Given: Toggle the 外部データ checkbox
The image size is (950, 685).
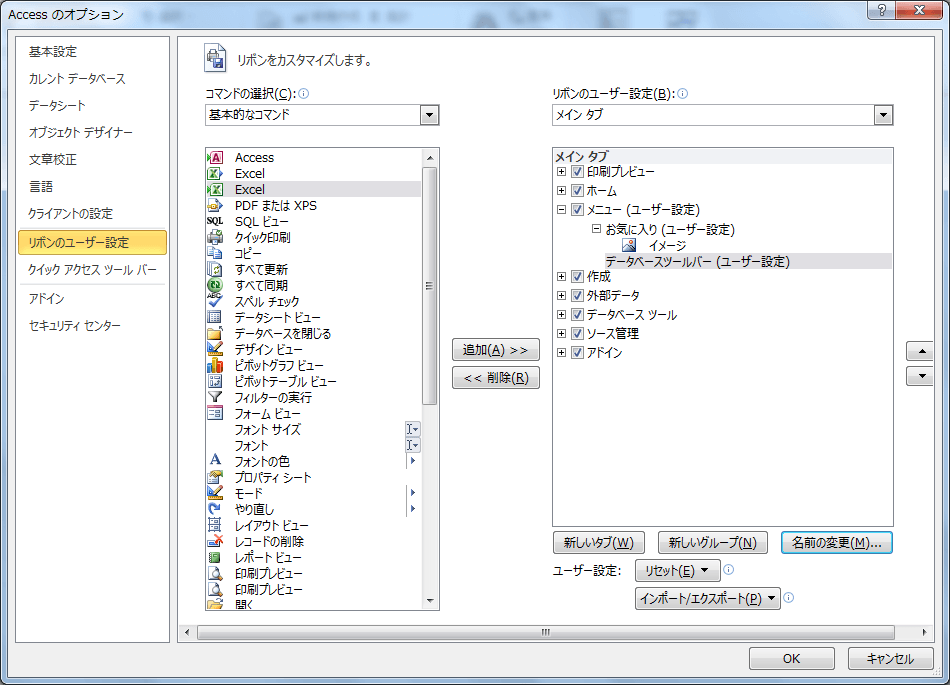Looking at the screenshot, I should [x=577, y=296].
